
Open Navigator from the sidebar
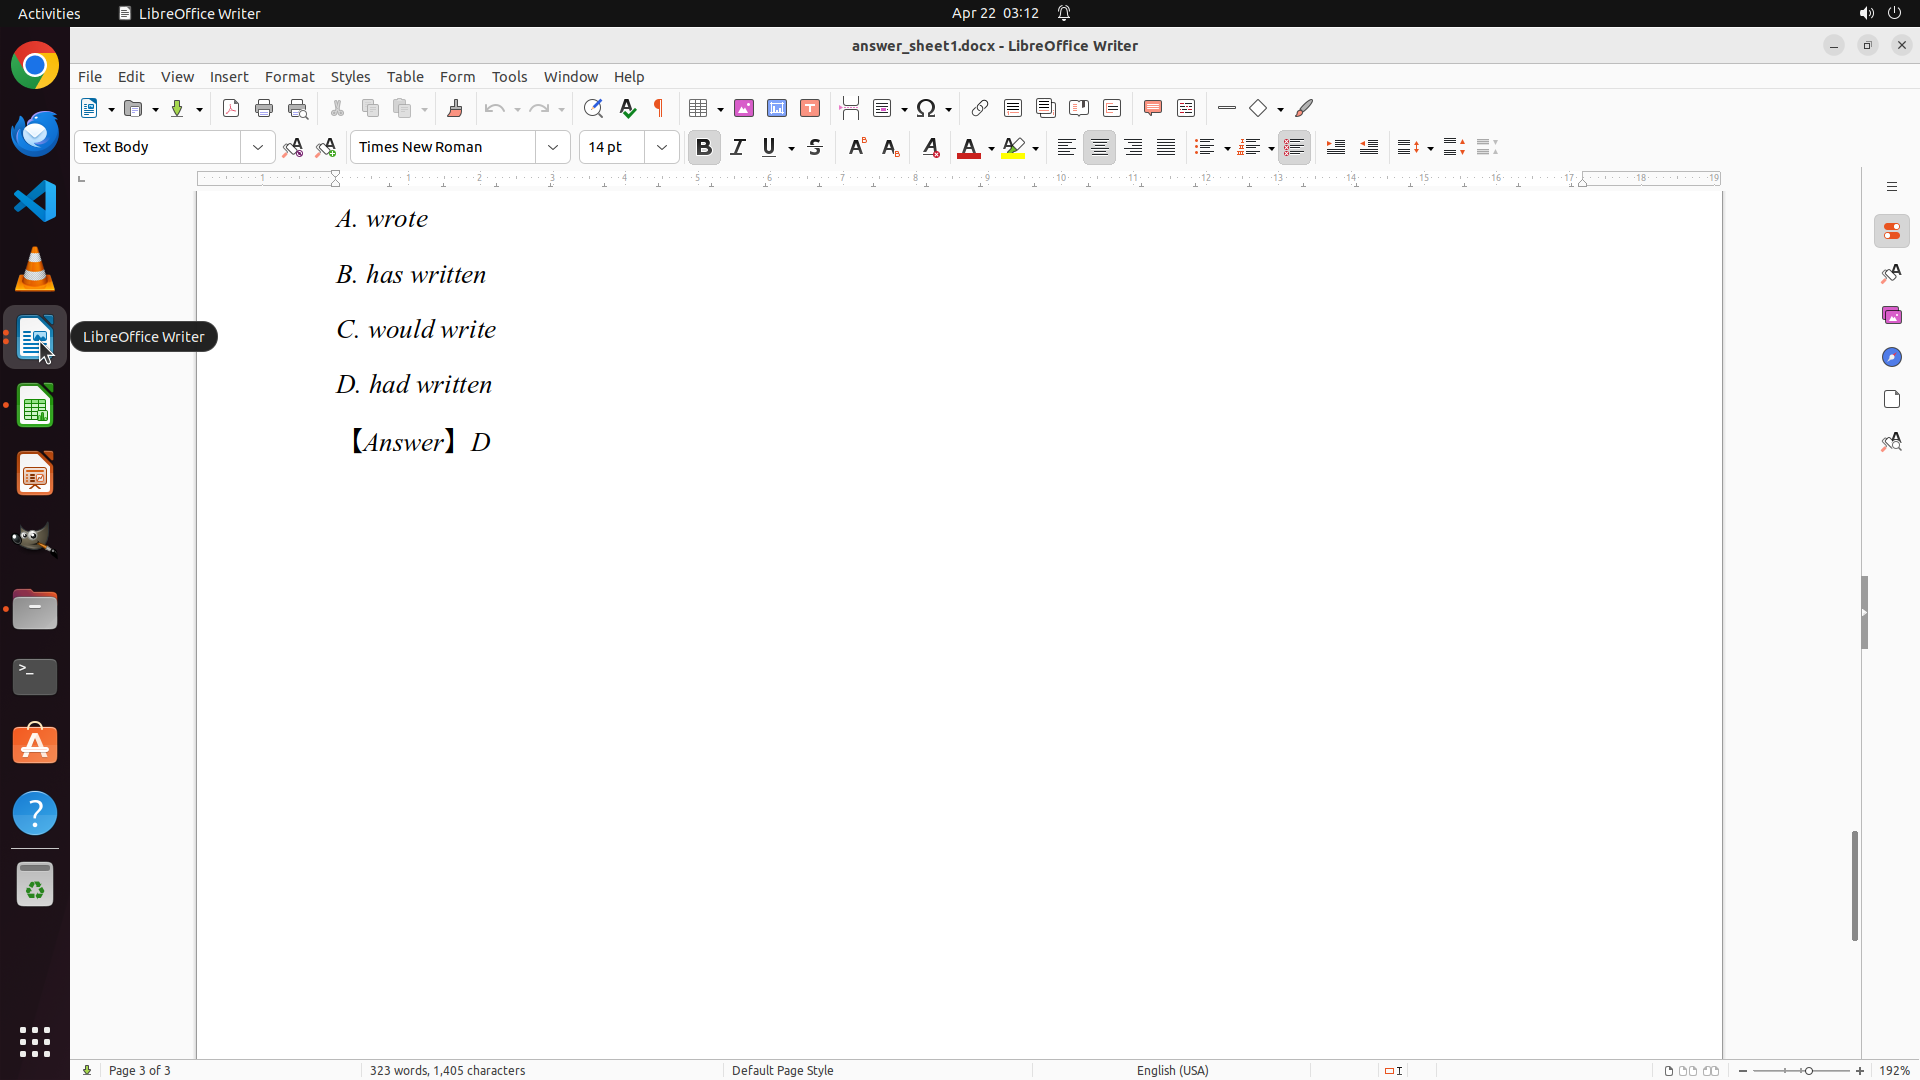[1891, 357]
